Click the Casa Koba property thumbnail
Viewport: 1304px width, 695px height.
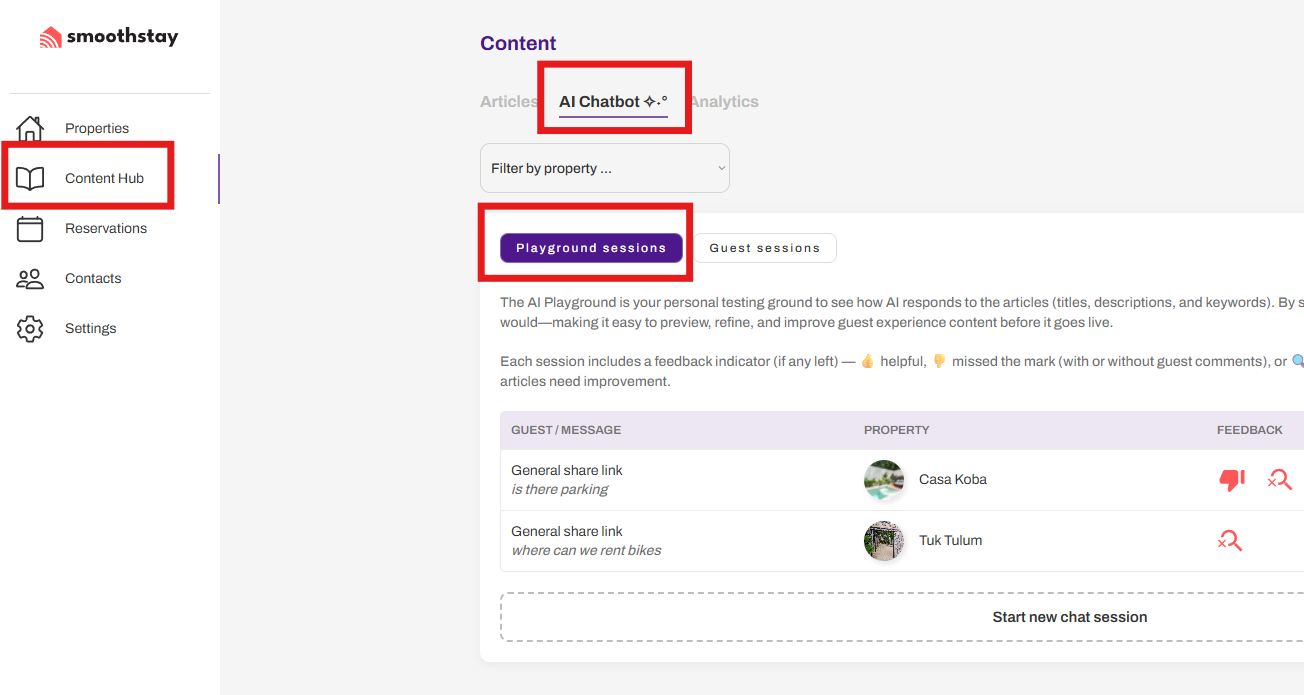tap(884, 480)
